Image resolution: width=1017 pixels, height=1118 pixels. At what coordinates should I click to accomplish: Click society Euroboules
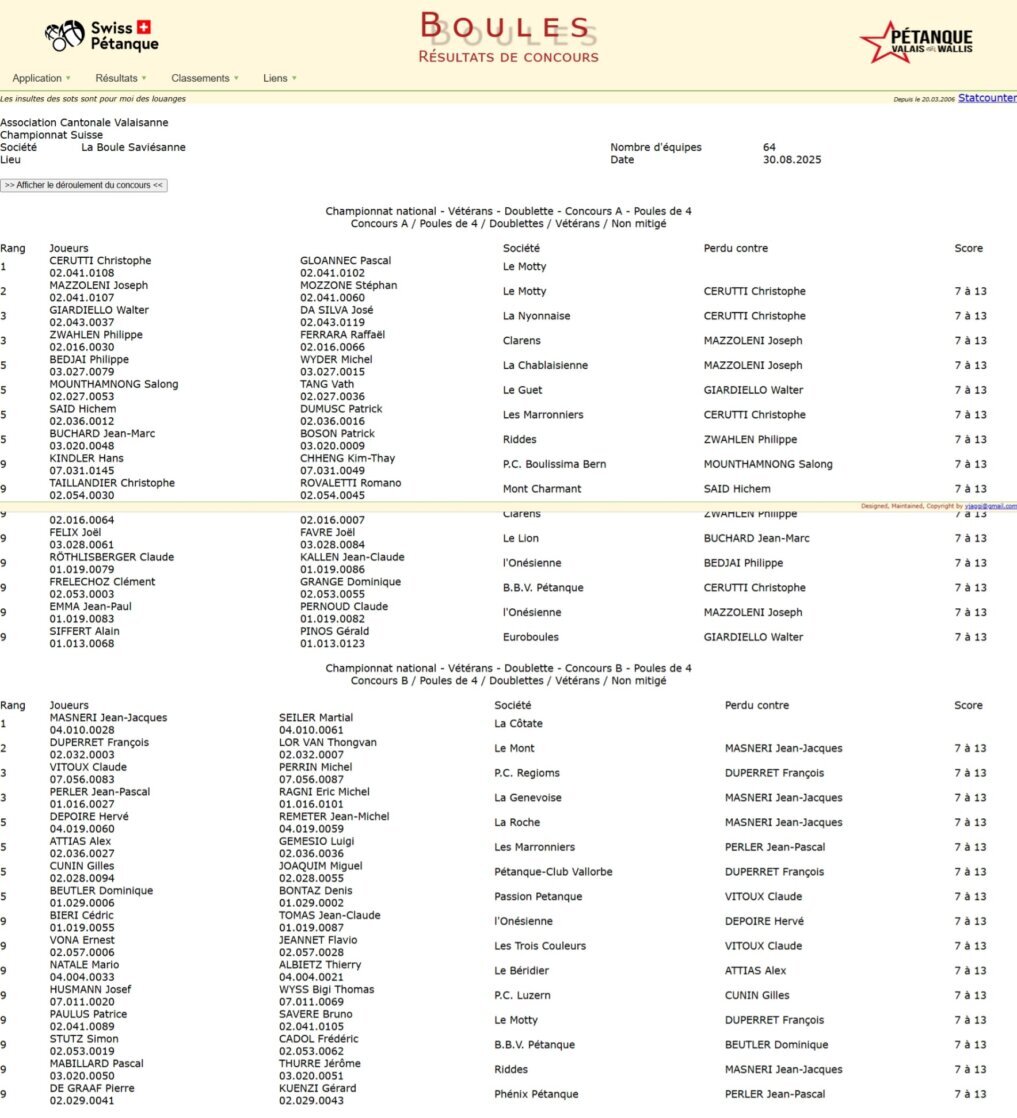coord(531,637)
